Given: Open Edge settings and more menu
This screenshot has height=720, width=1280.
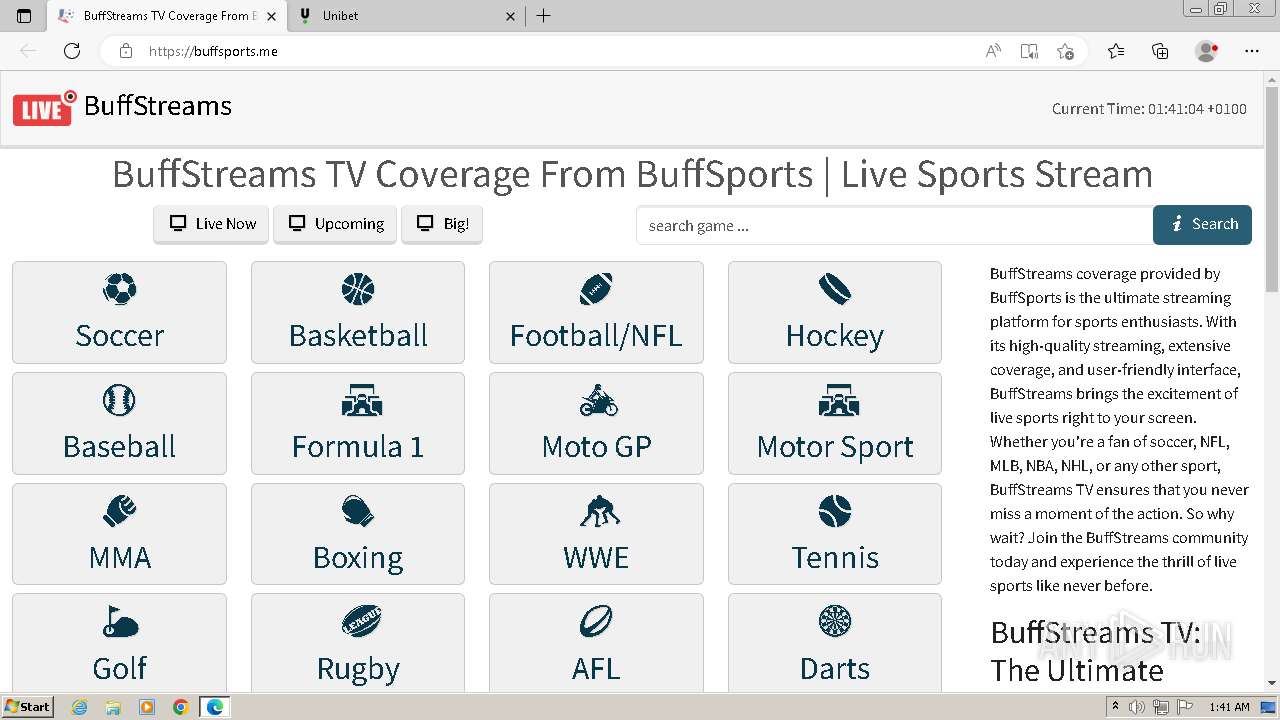Looking at the screenshot, I should 1252,51.
